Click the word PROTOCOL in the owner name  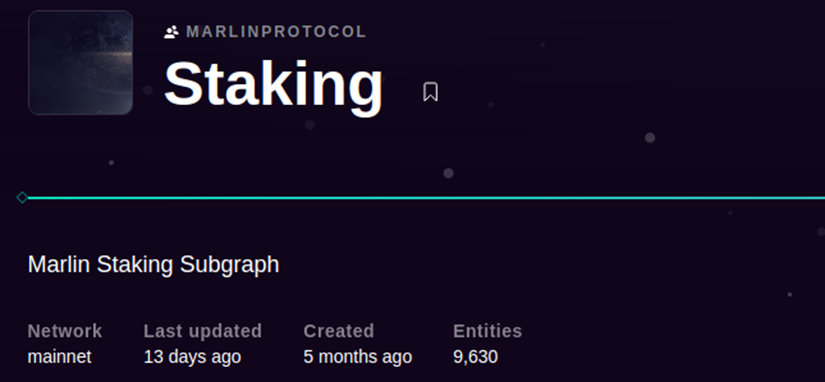pos(314,32)
